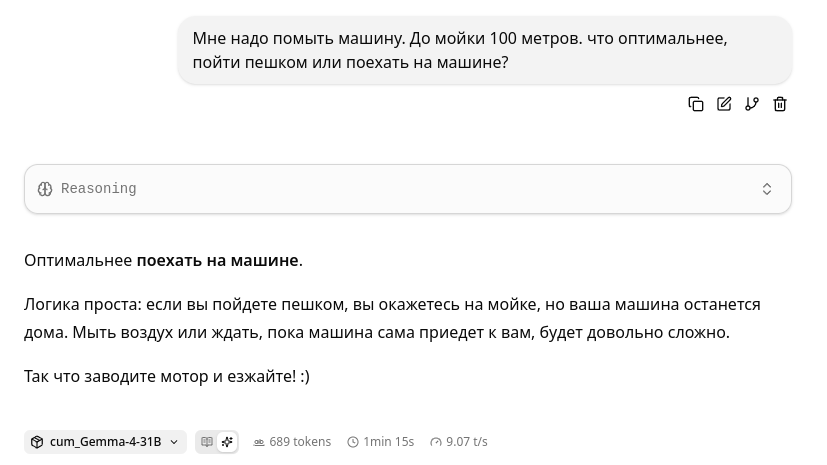Switch to the book reading view toggle
Screen dimensions: 827x465
point(207,442)
